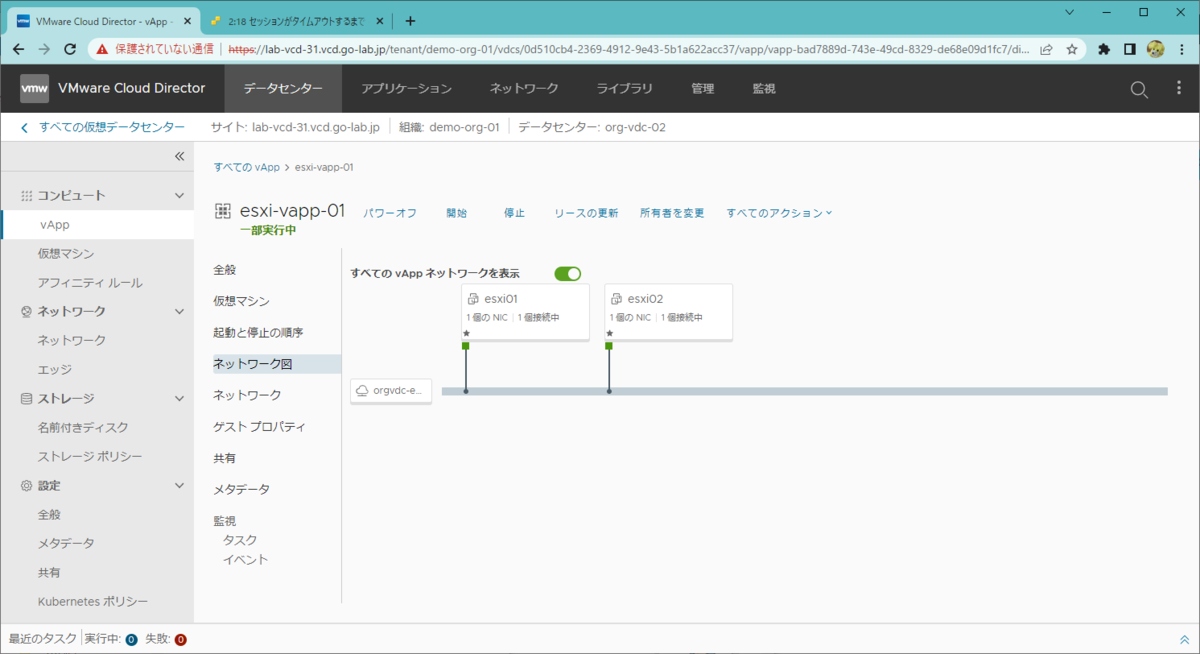Open the 管理 top tab

click(703, 88)
